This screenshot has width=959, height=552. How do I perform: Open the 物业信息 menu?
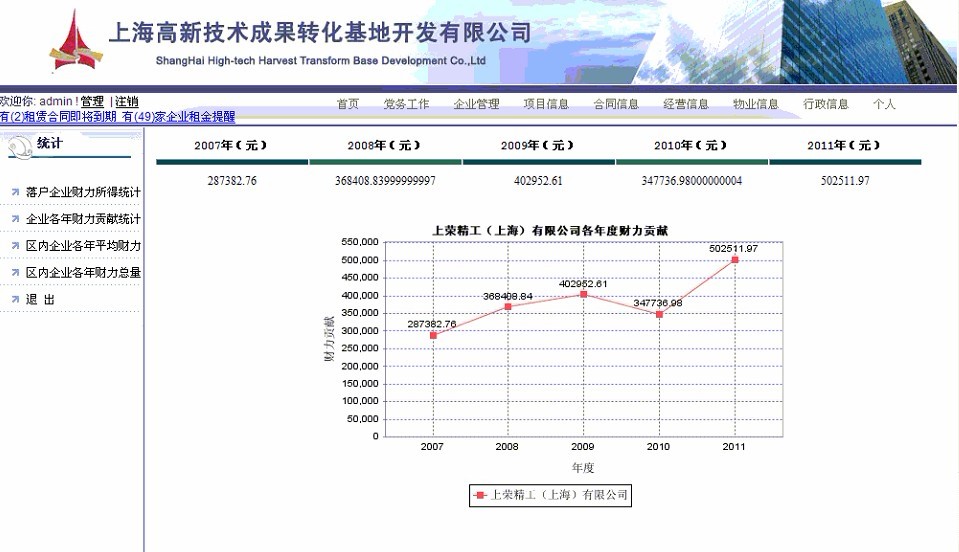756,104
